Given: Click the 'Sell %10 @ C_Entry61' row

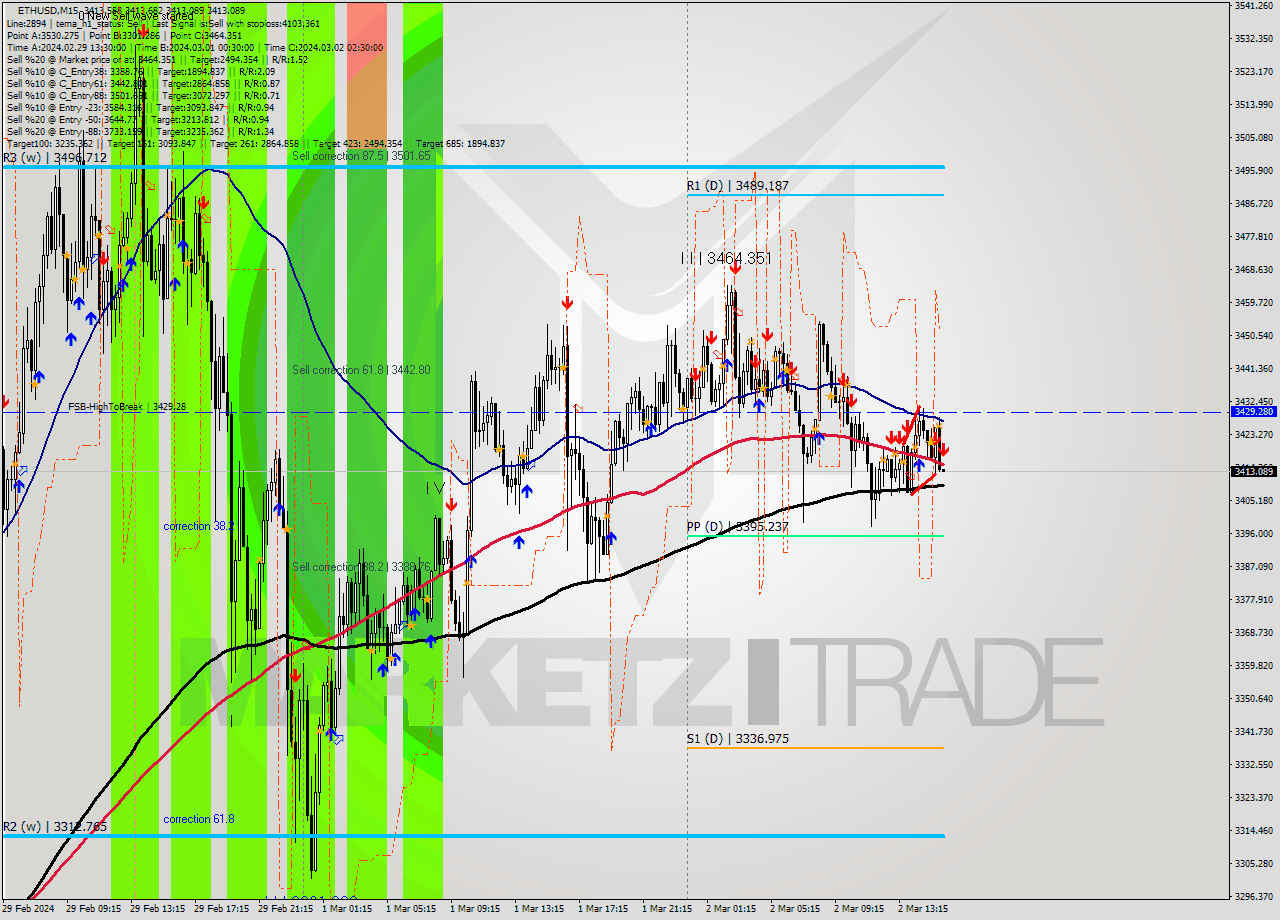Looking at the screenshot, I should (141, 83).
